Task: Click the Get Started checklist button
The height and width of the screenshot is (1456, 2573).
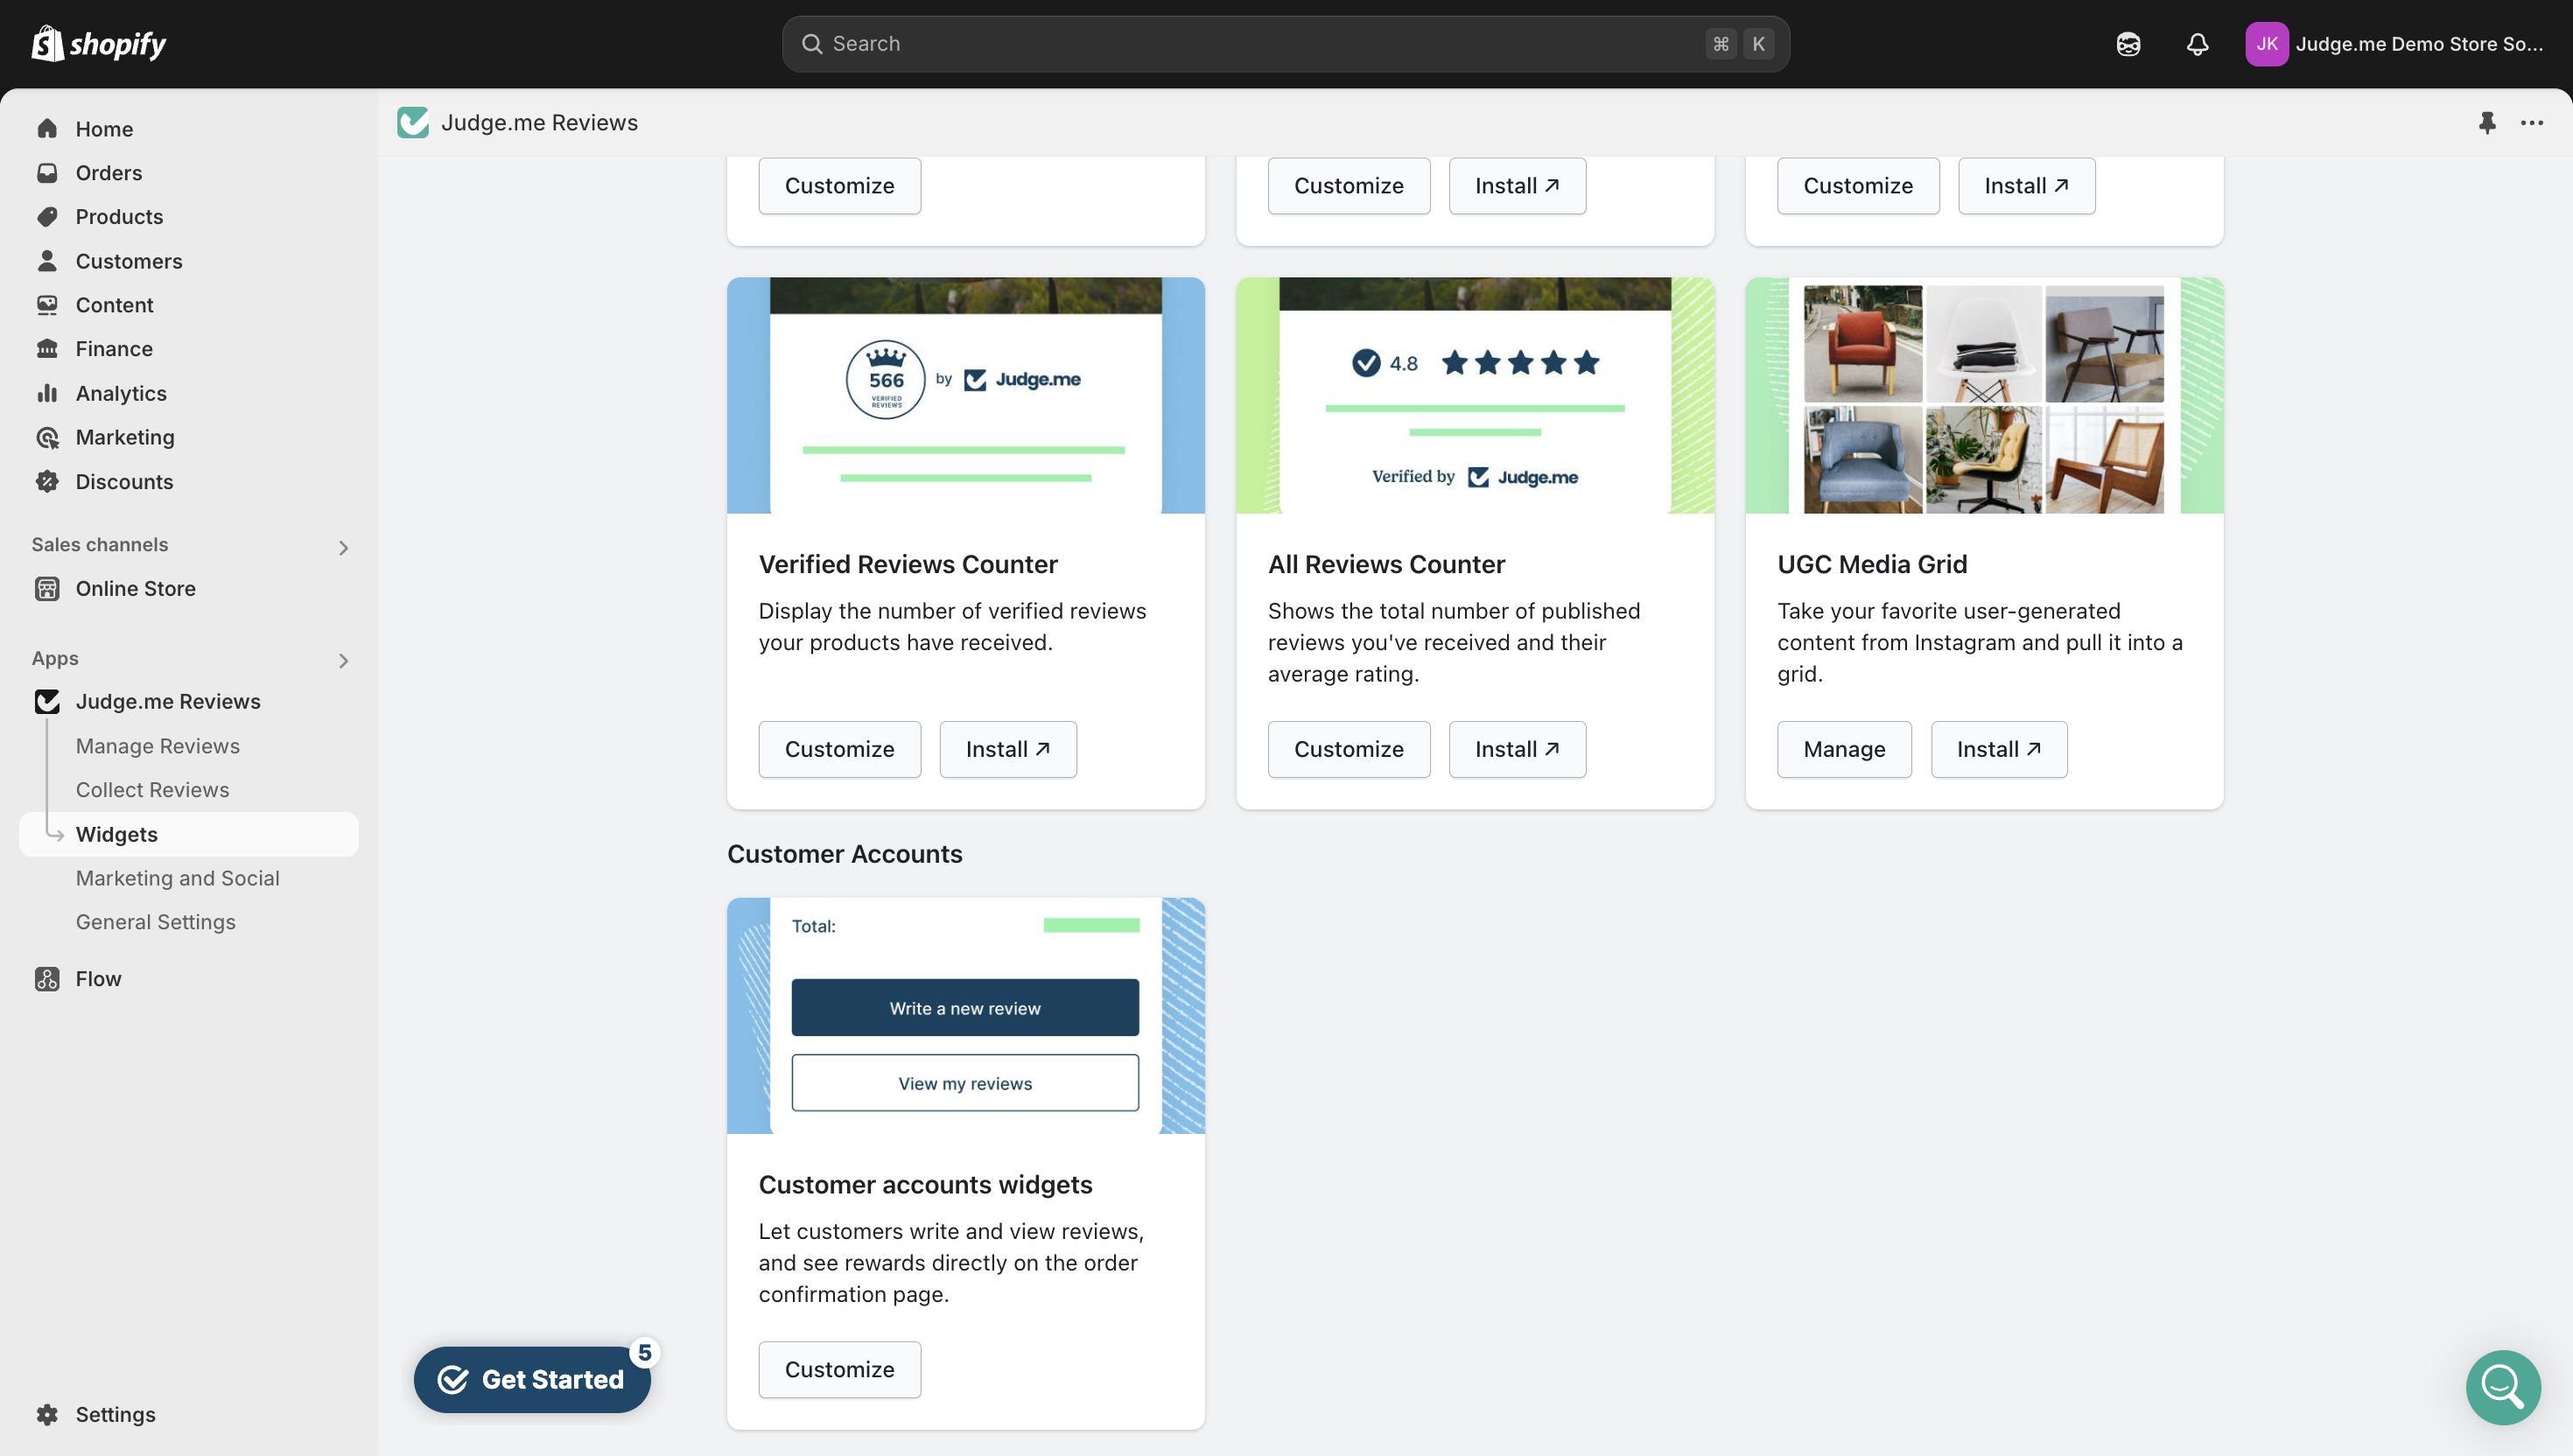Action: point(532,1379)
